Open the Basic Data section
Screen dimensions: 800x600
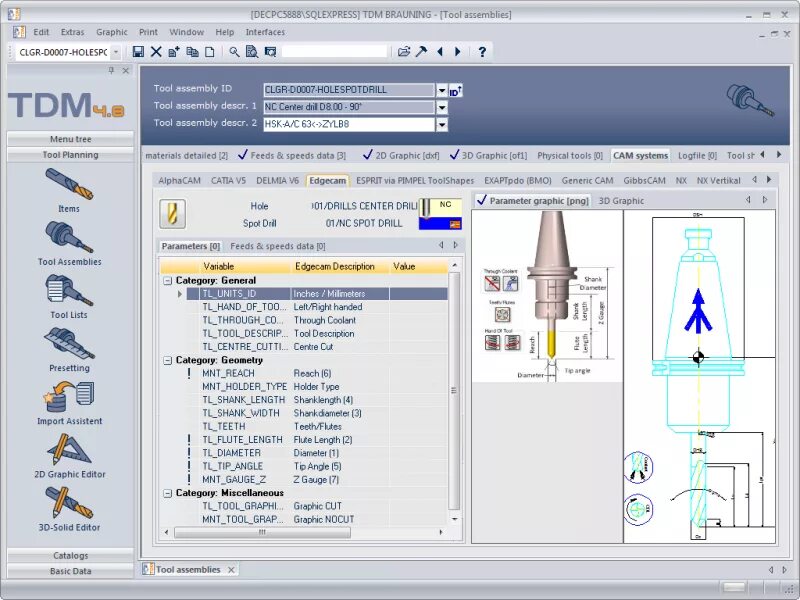click(x=70, y=571)
